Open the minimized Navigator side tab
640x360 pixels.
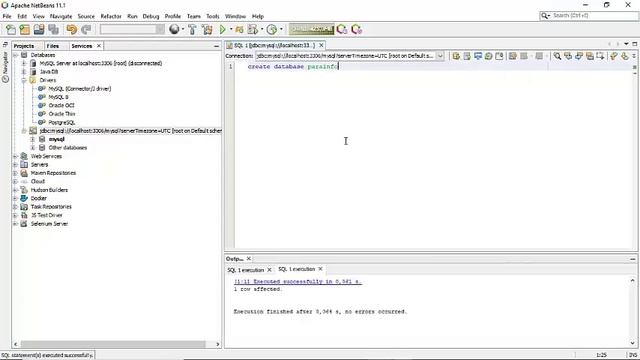(x=5, y=63)
